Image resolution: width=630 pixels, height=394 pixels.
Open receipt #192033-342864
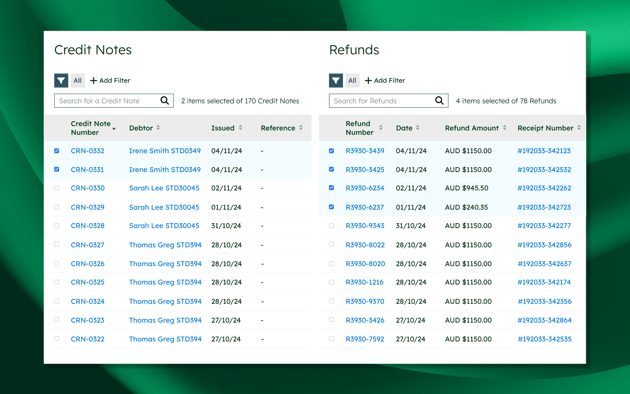[x=544, y=320]
